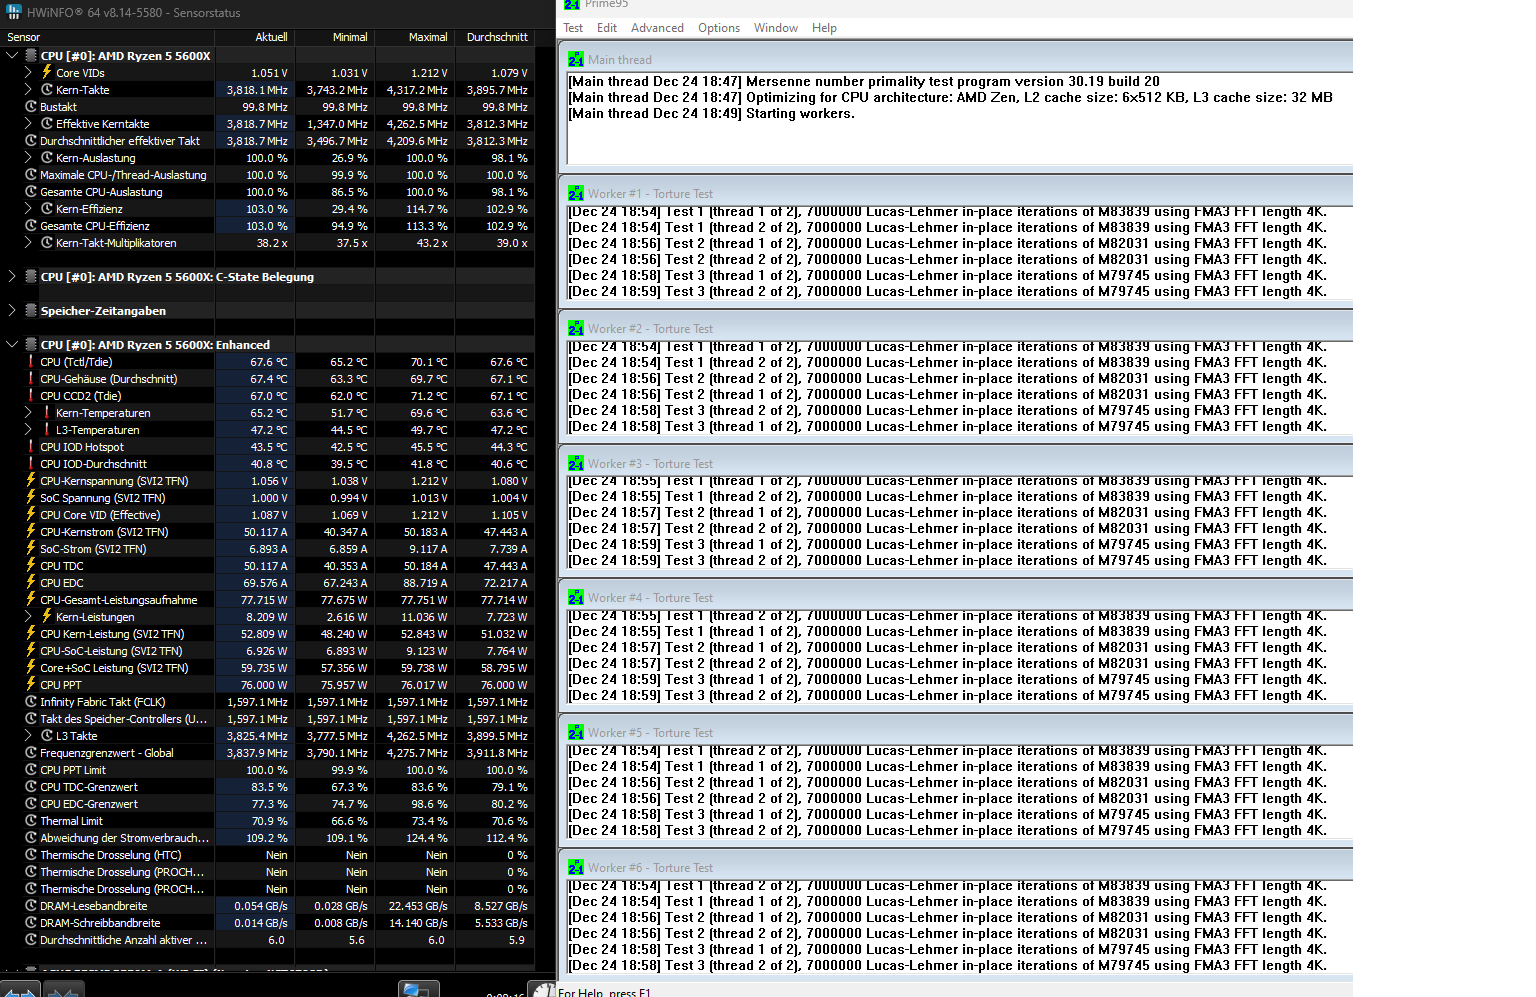Click the chip icon of Speicher-Zeitangaben group
The image size is (1536, 997).
click(x=31, y=311)
